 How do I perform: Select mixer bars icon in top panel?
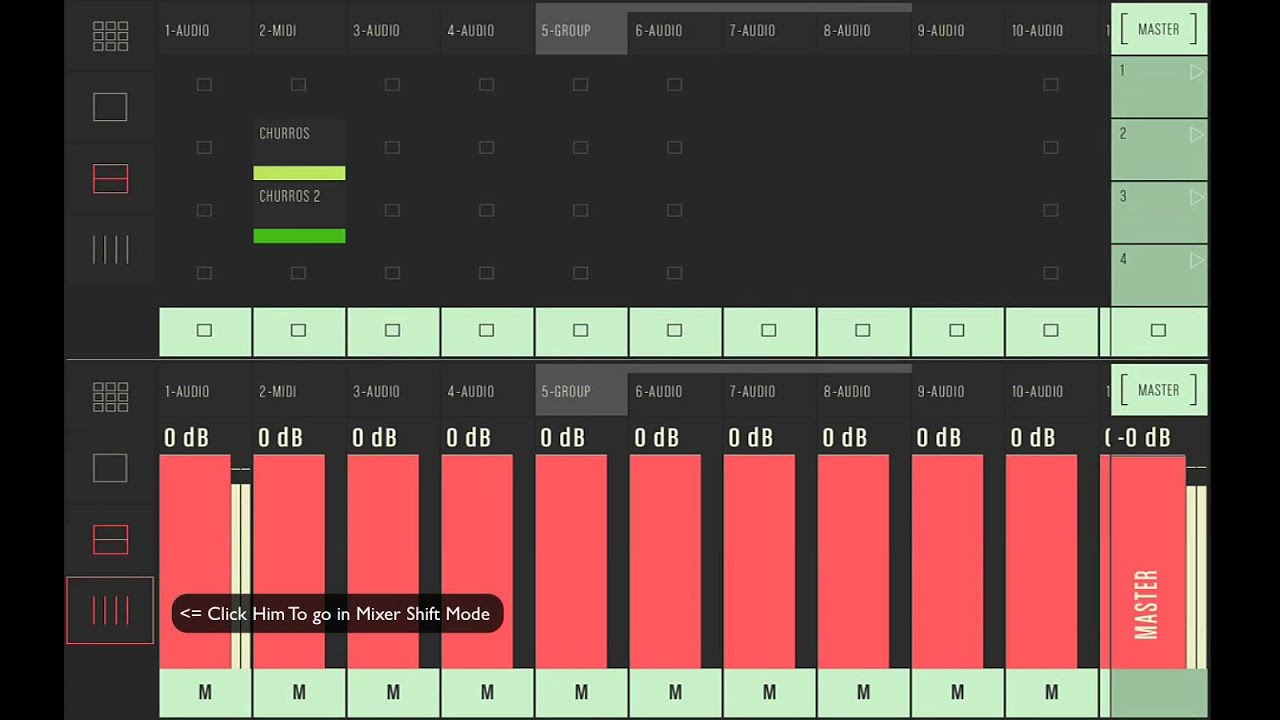coord(110,250)
